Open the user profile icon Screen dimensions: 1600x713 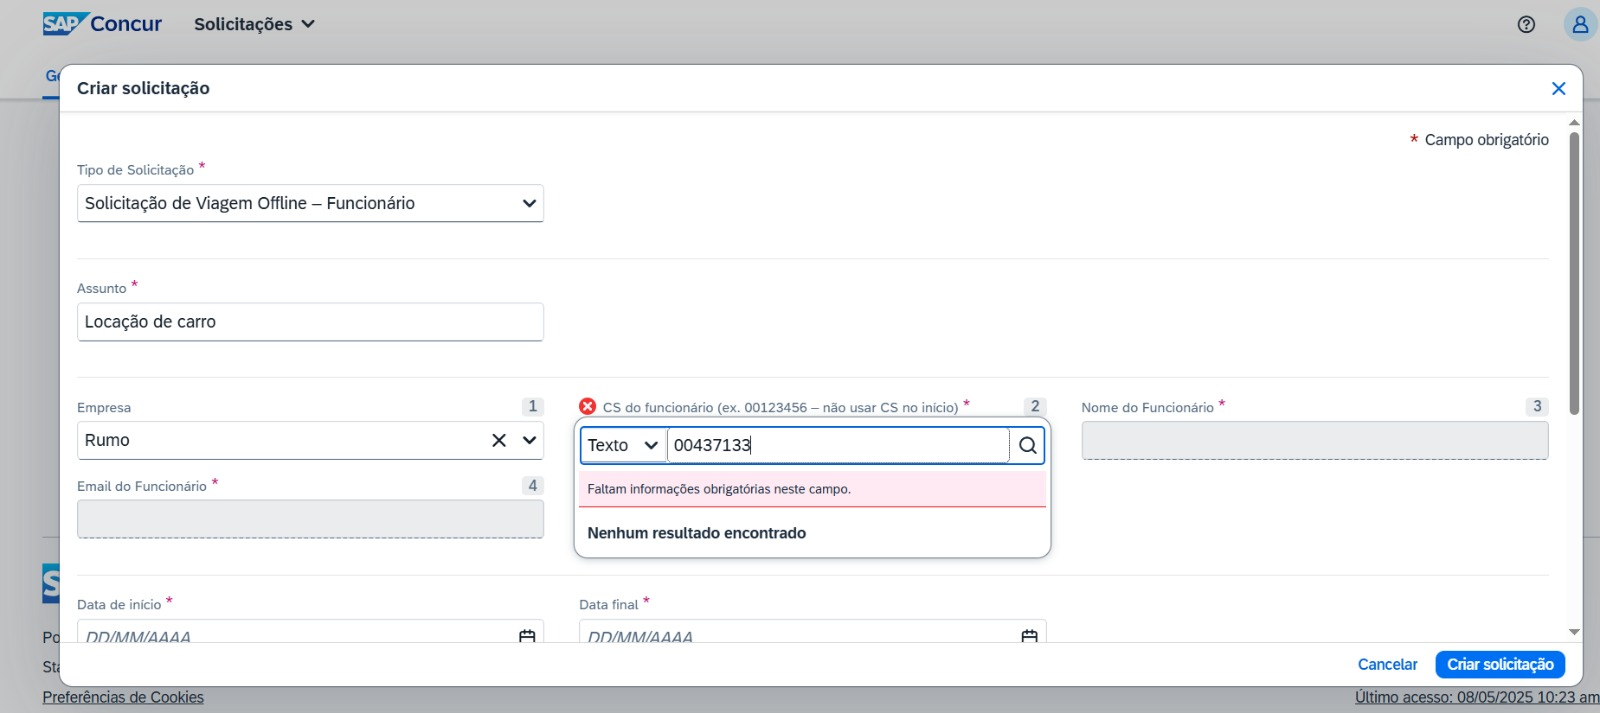click(1580, 24)
